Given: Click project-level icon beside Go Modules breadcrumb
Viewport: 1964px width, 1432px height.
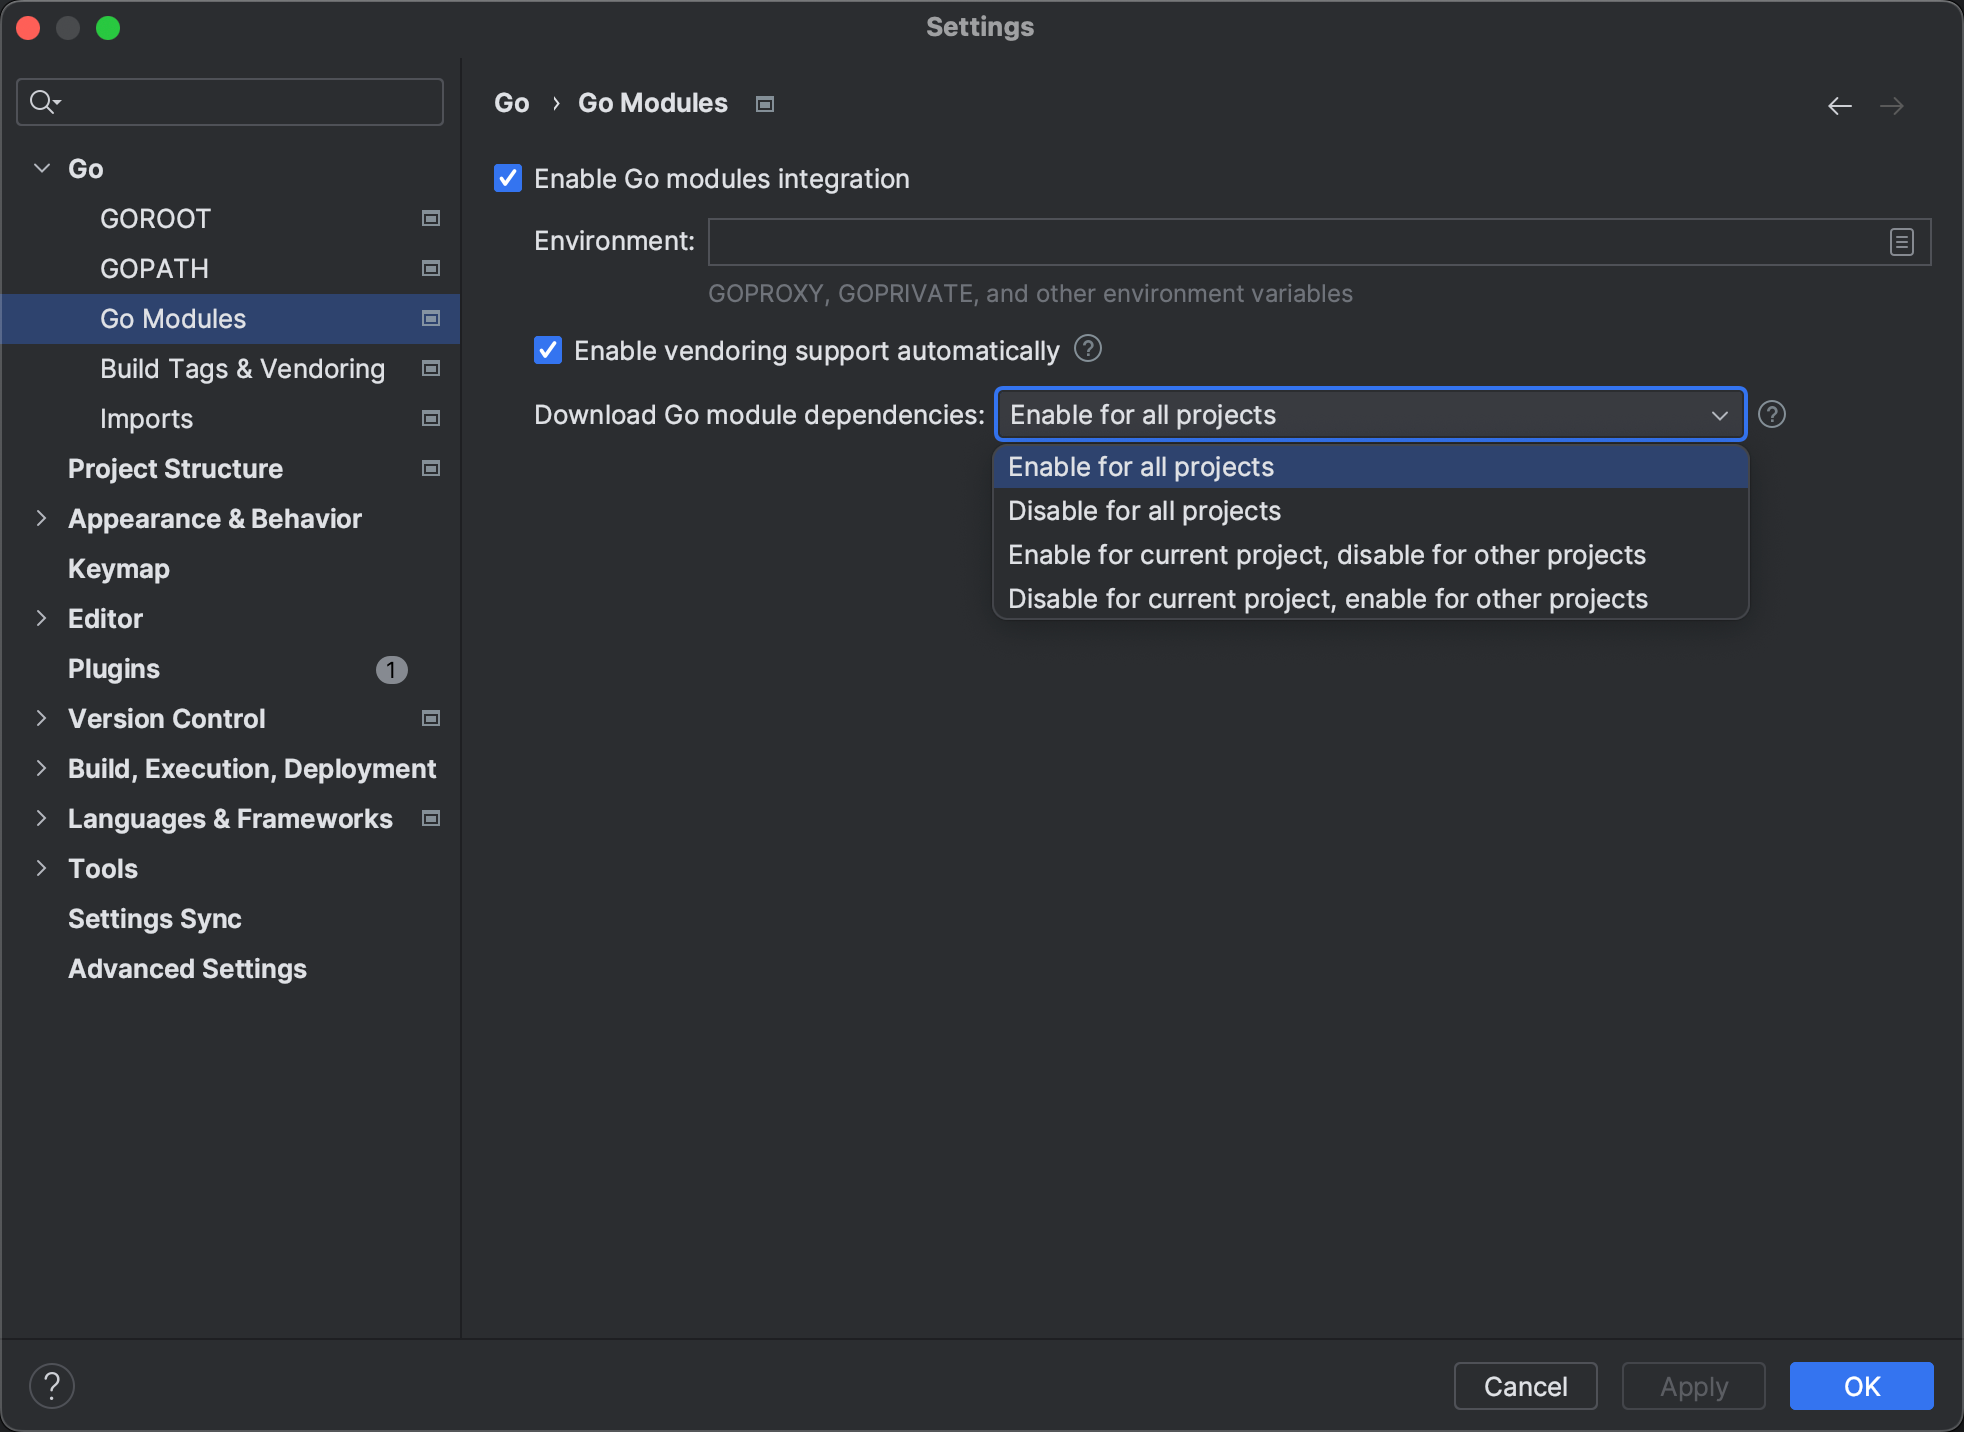Looking at the screenshot, I should pyautogui.click(x=765, y=104).
